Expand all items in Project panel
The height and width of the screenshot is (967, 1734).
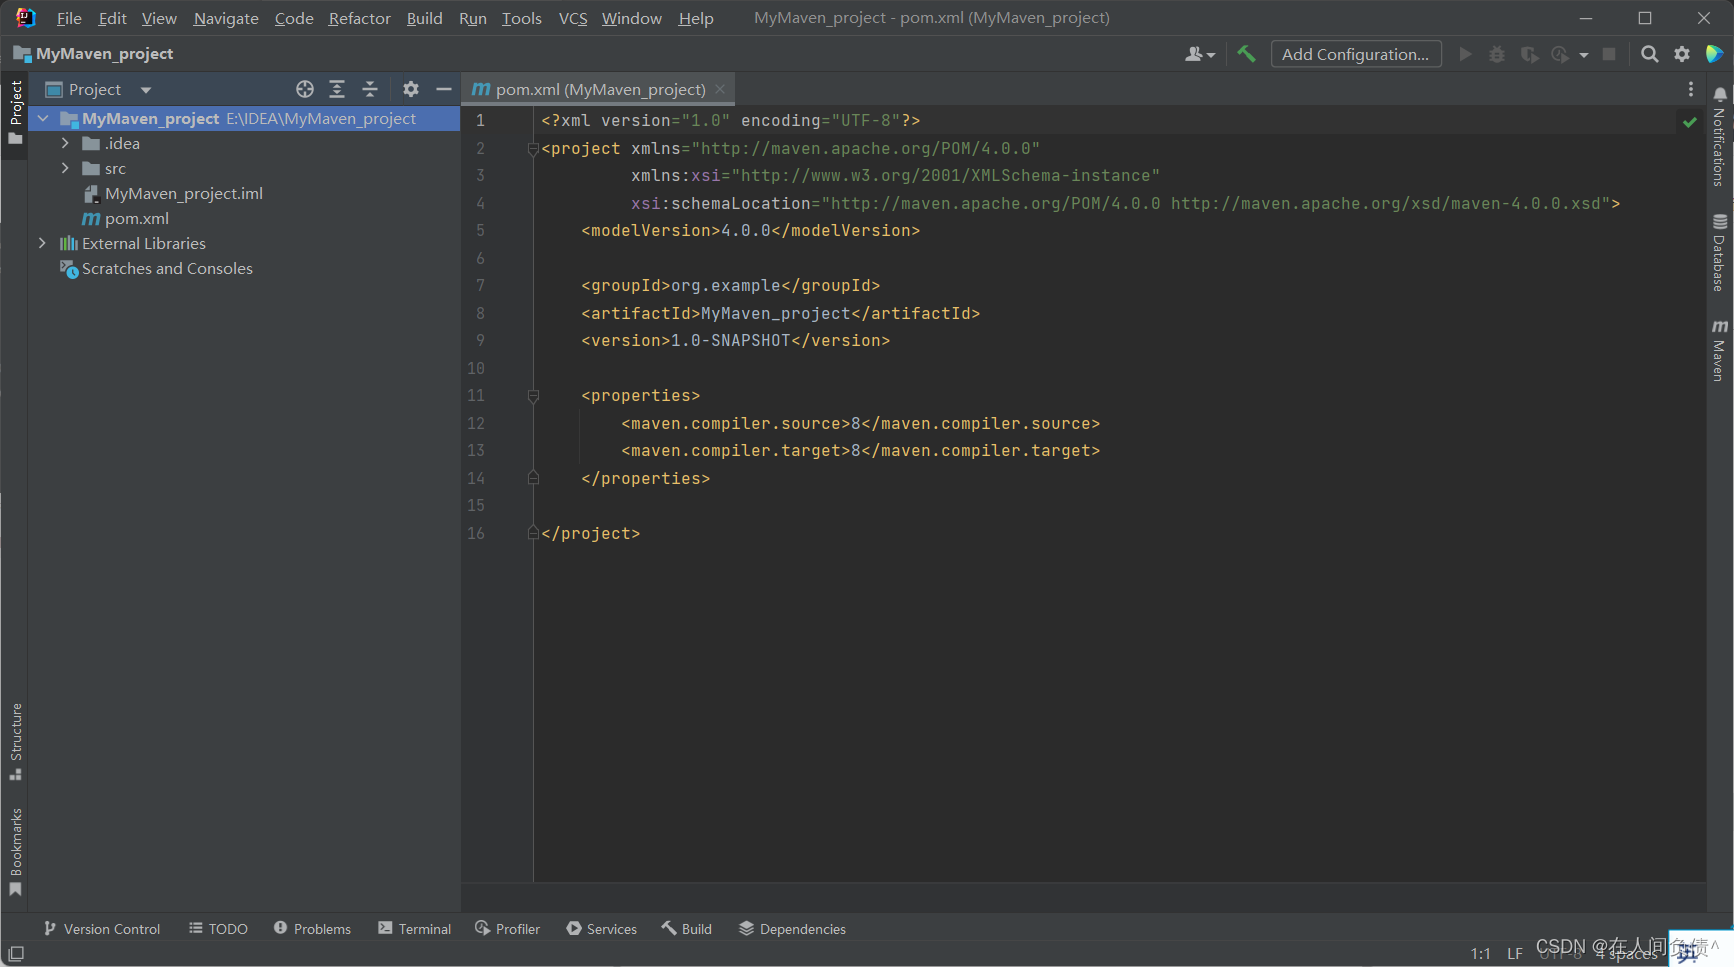(337, 89)
